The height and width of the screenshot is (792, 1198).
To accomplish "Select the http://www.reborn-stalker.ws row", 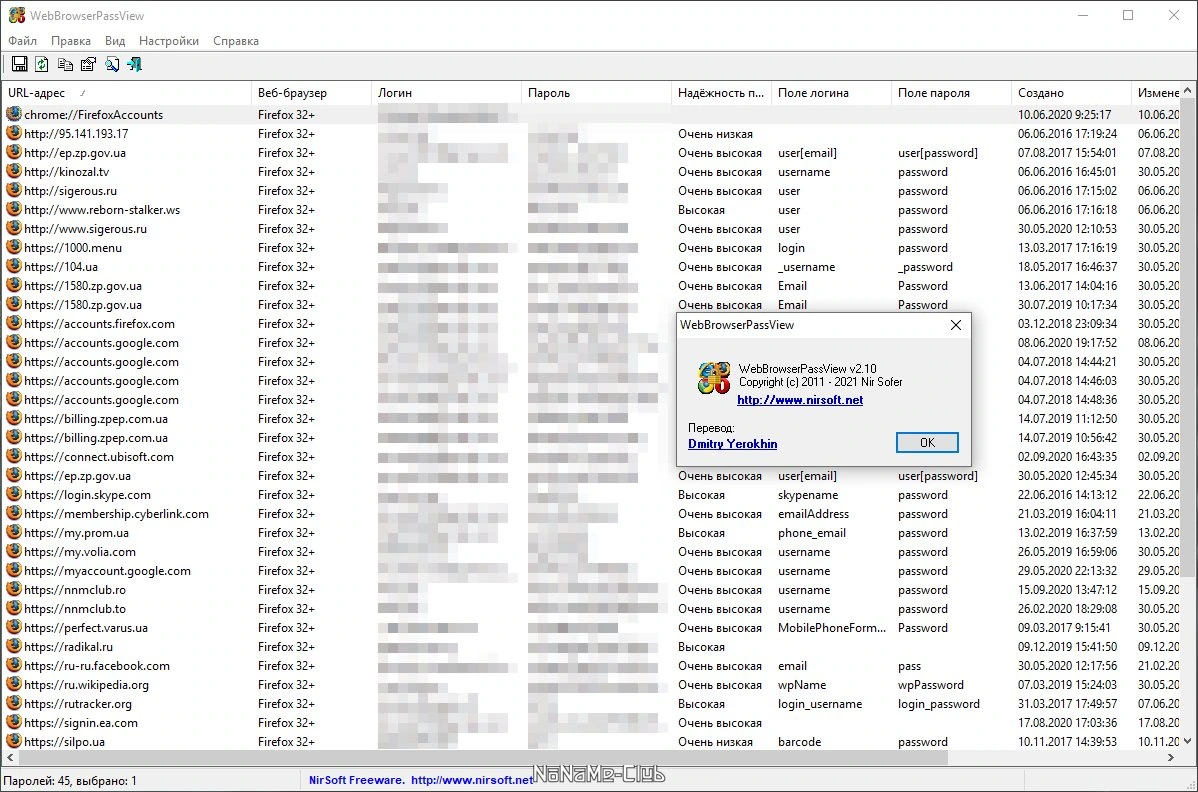I will coord(590,209).
